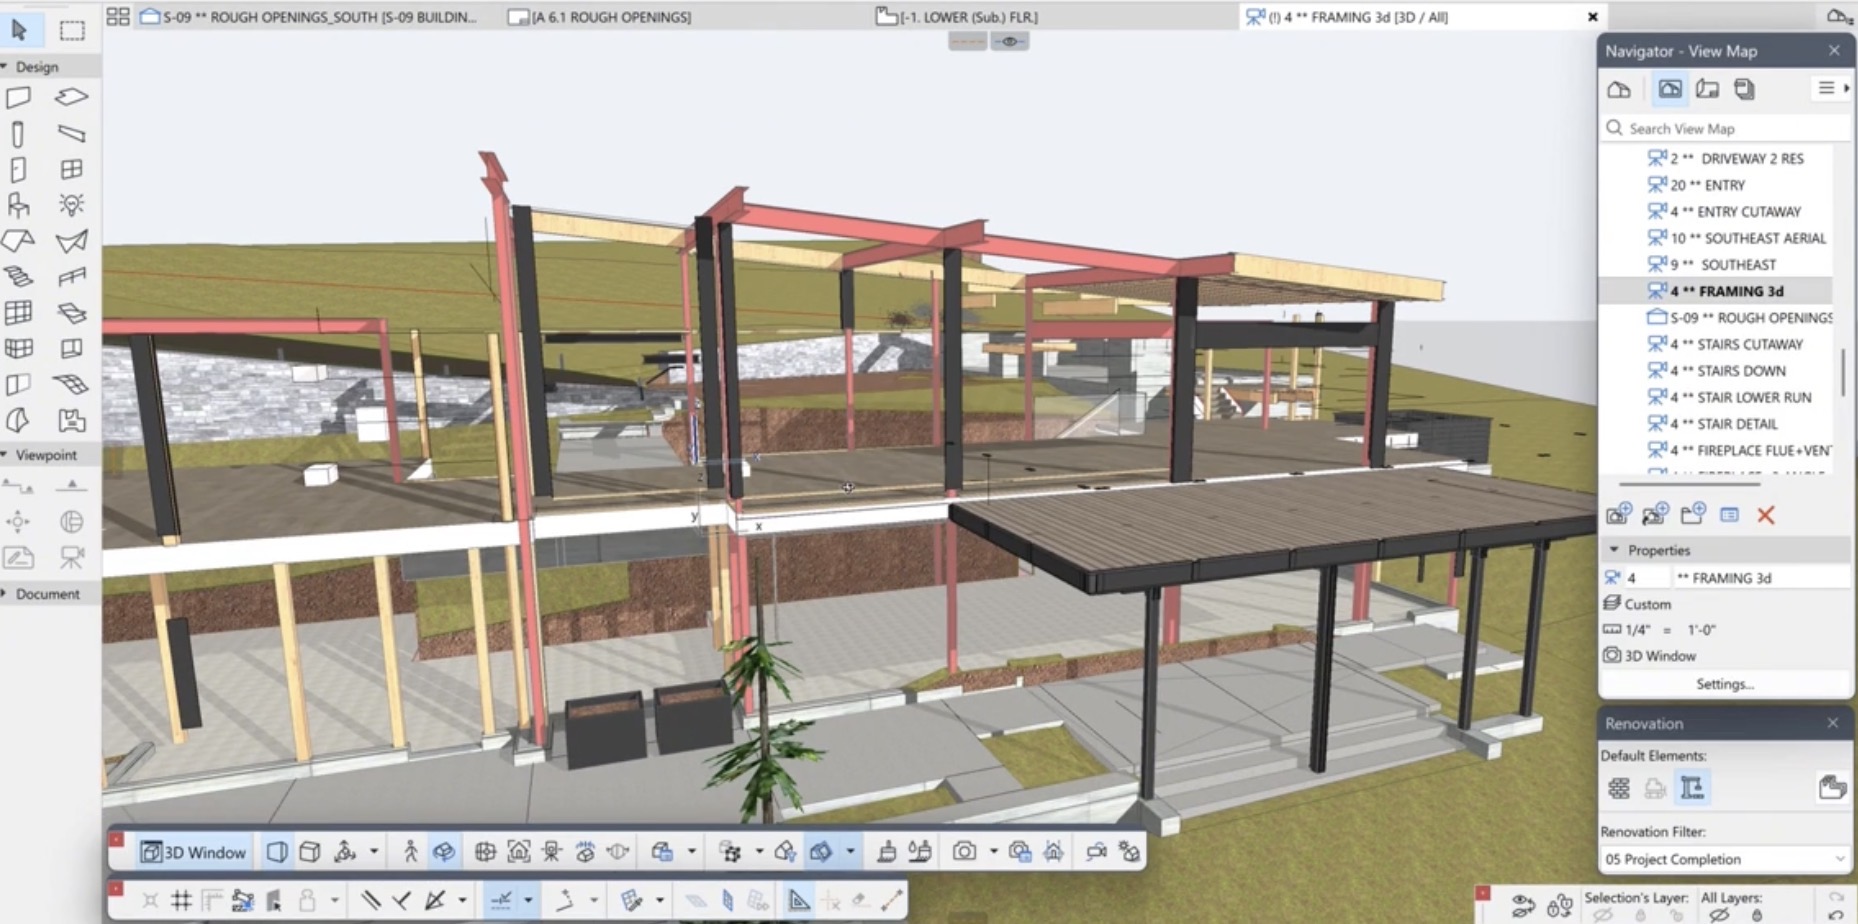Toggle the grid display in bottom toolbar
Viewport: 1858px width, 924px height.
tap(181, 900)
